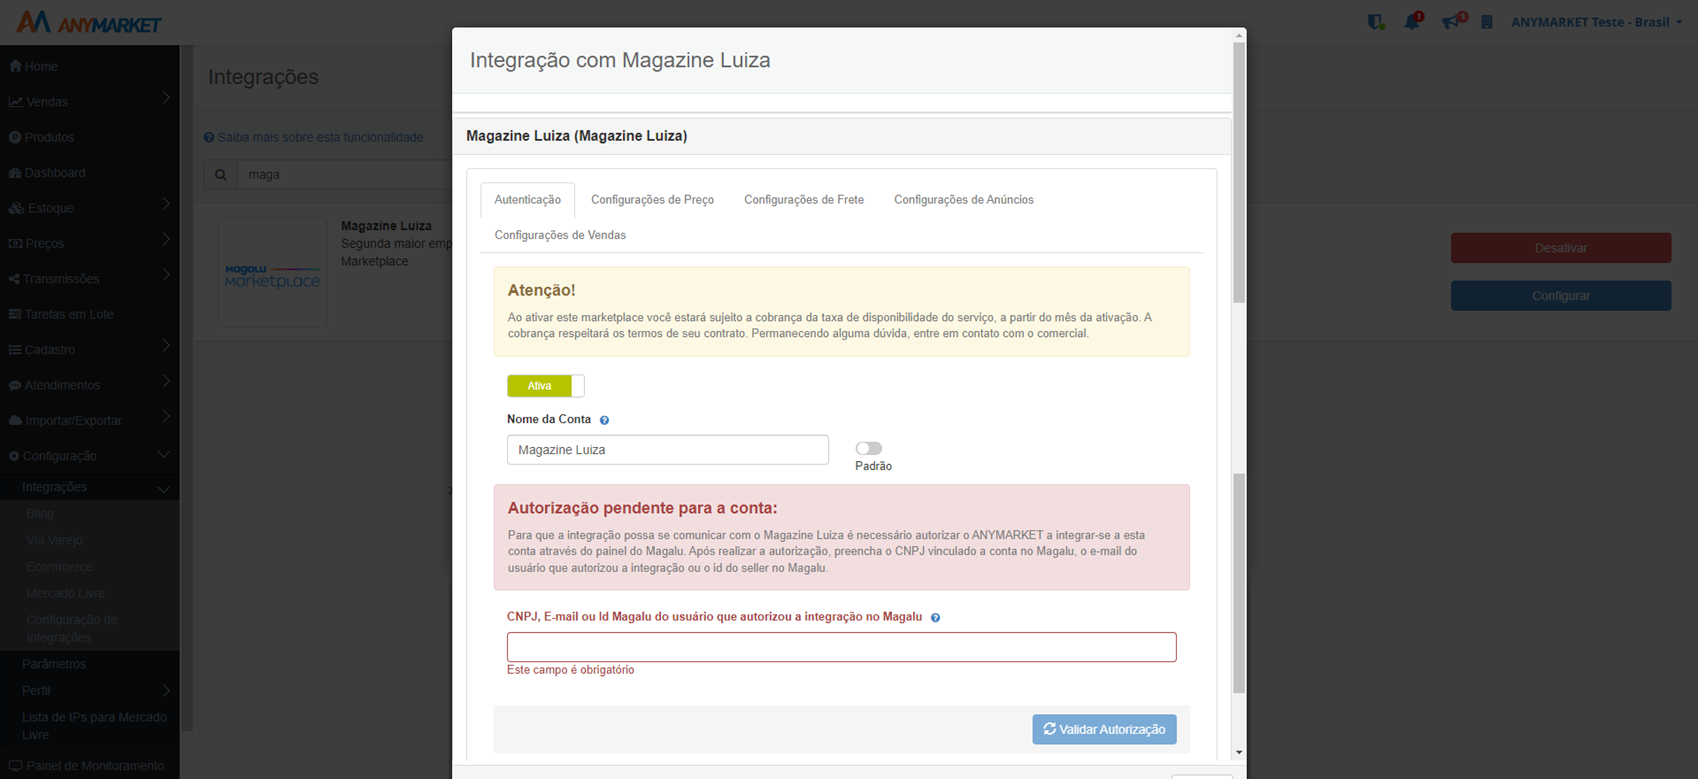Viewport: 1698px width, 779px height.
Task: Click the search magnifier icon
Action: [x=220, y=174]
